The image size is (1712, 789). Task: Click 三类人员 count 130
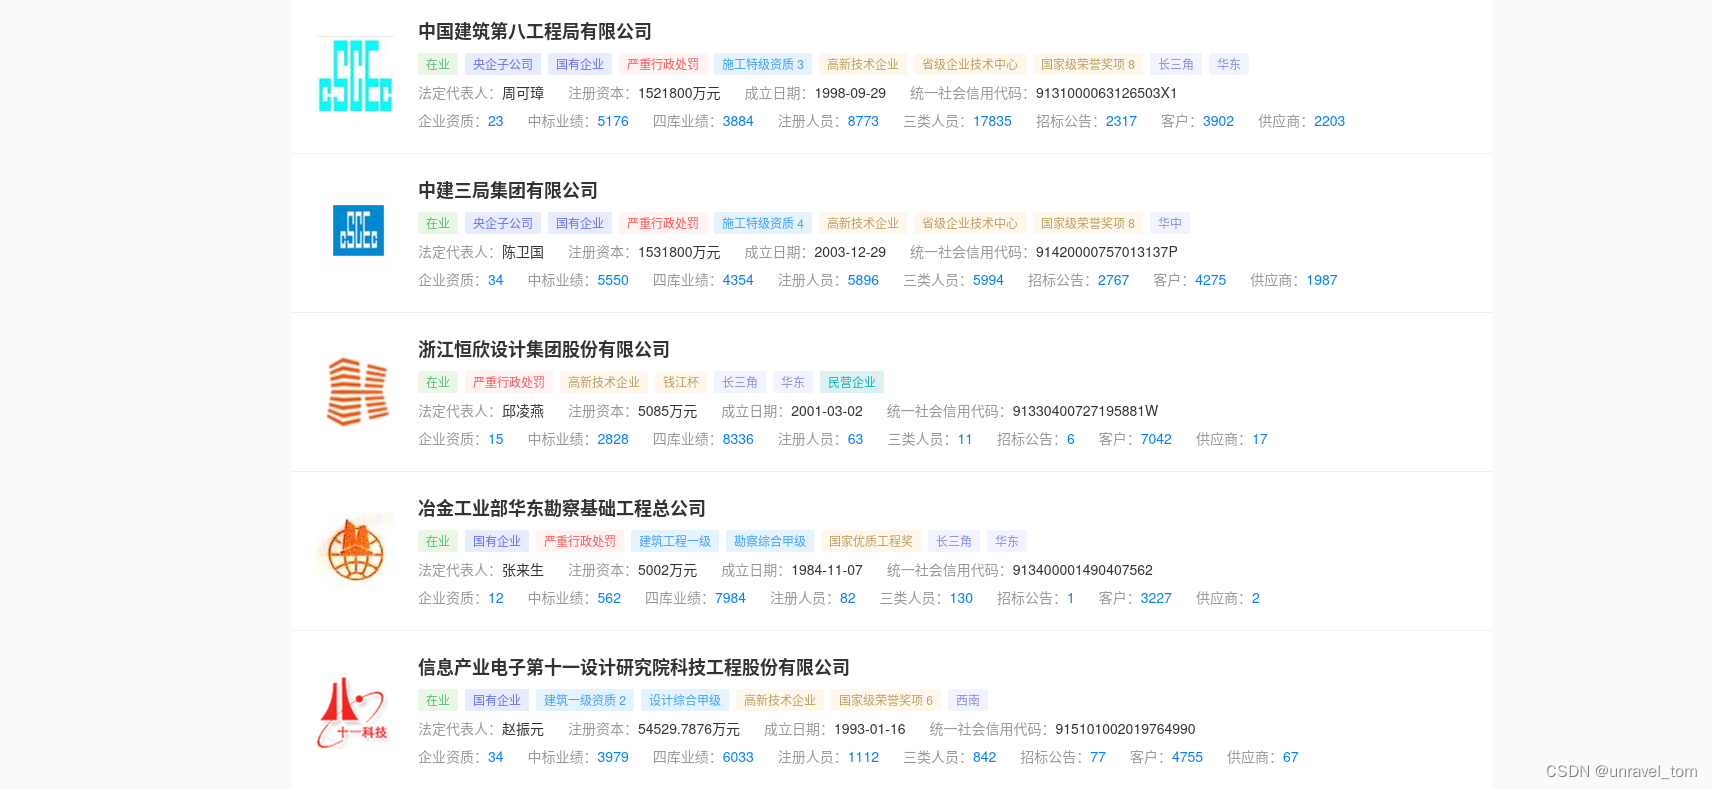click(x=961, y=598)
